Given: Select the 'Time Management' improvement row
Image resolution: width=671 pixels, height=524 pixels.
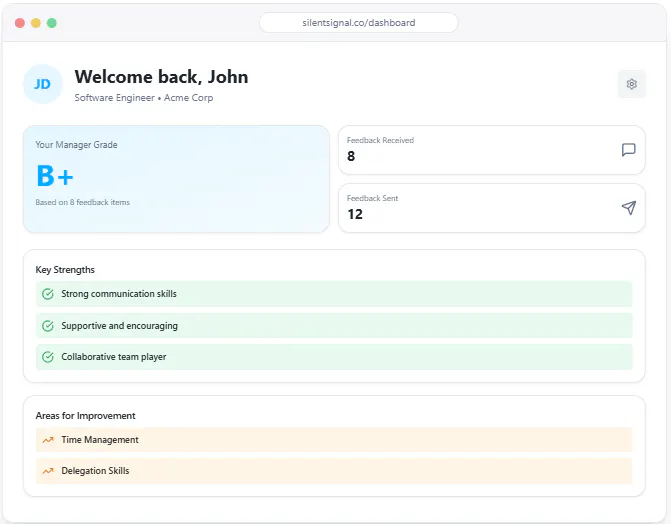Looking at the screenshot, I should tap(334, 440).
